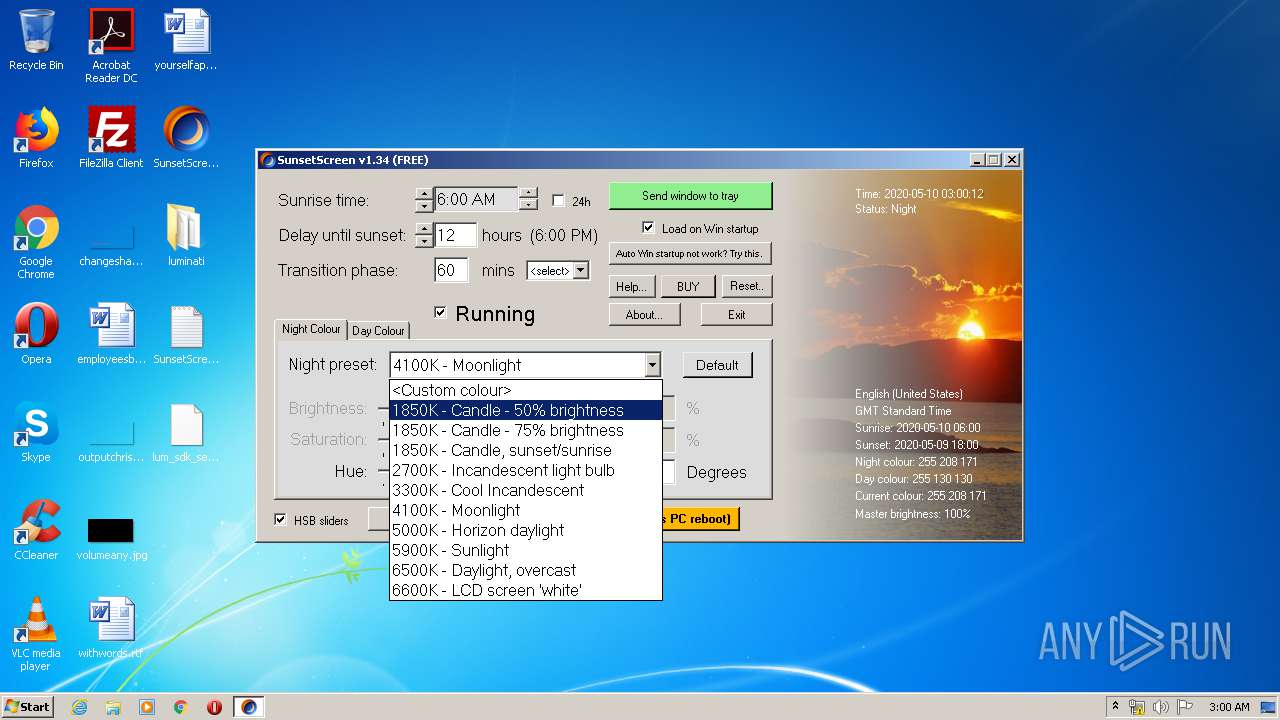This screenshot has width=1280, height=720.
Task: Select 6500K Daylight, overcast preset
Action: 525,570
